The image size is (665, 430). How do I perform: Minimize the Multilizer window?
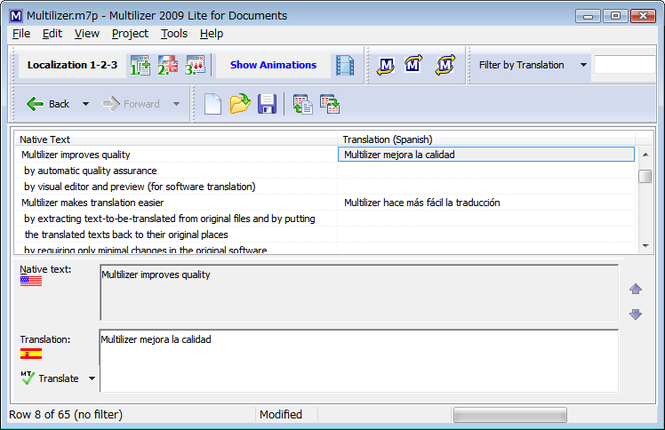(x=588, y=16)
